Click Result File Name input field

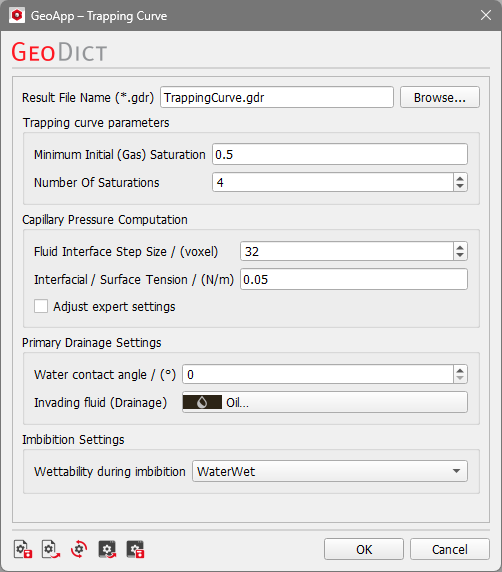click(x=277, y=97)
